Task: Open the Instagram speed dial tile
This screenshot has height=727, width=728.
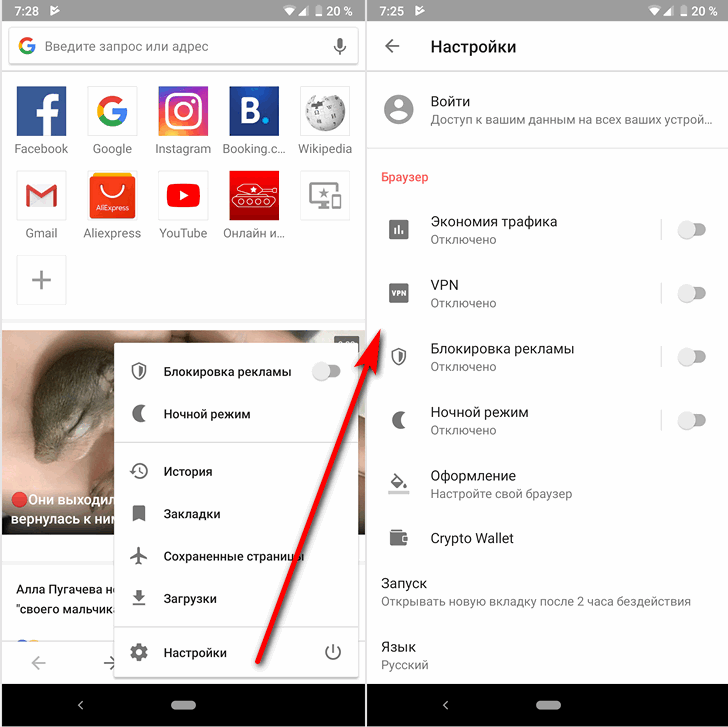Action: 183,111
